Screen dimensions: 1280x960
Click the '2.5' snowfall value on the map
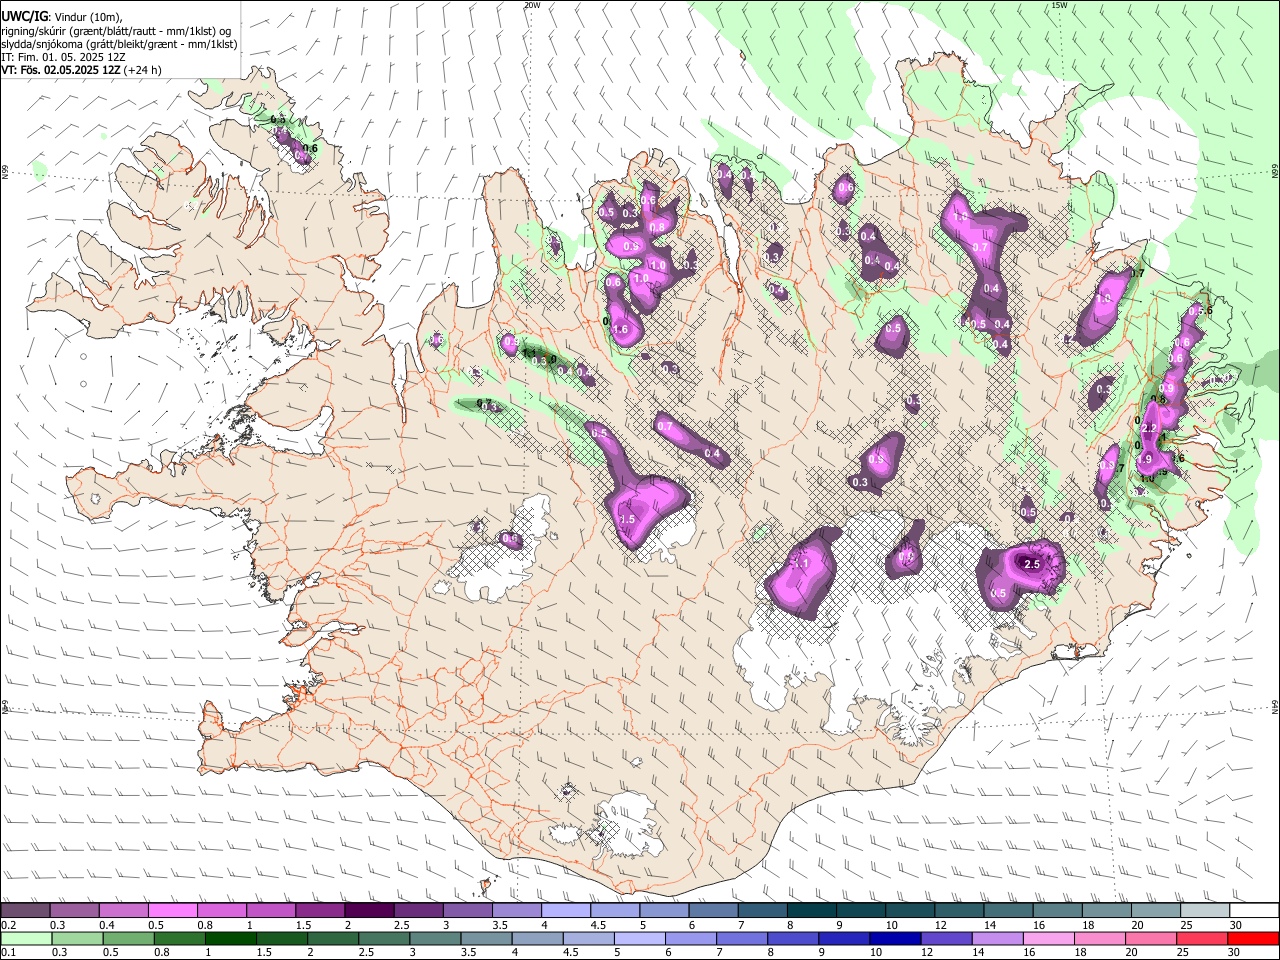click(x=1033, y=565)
